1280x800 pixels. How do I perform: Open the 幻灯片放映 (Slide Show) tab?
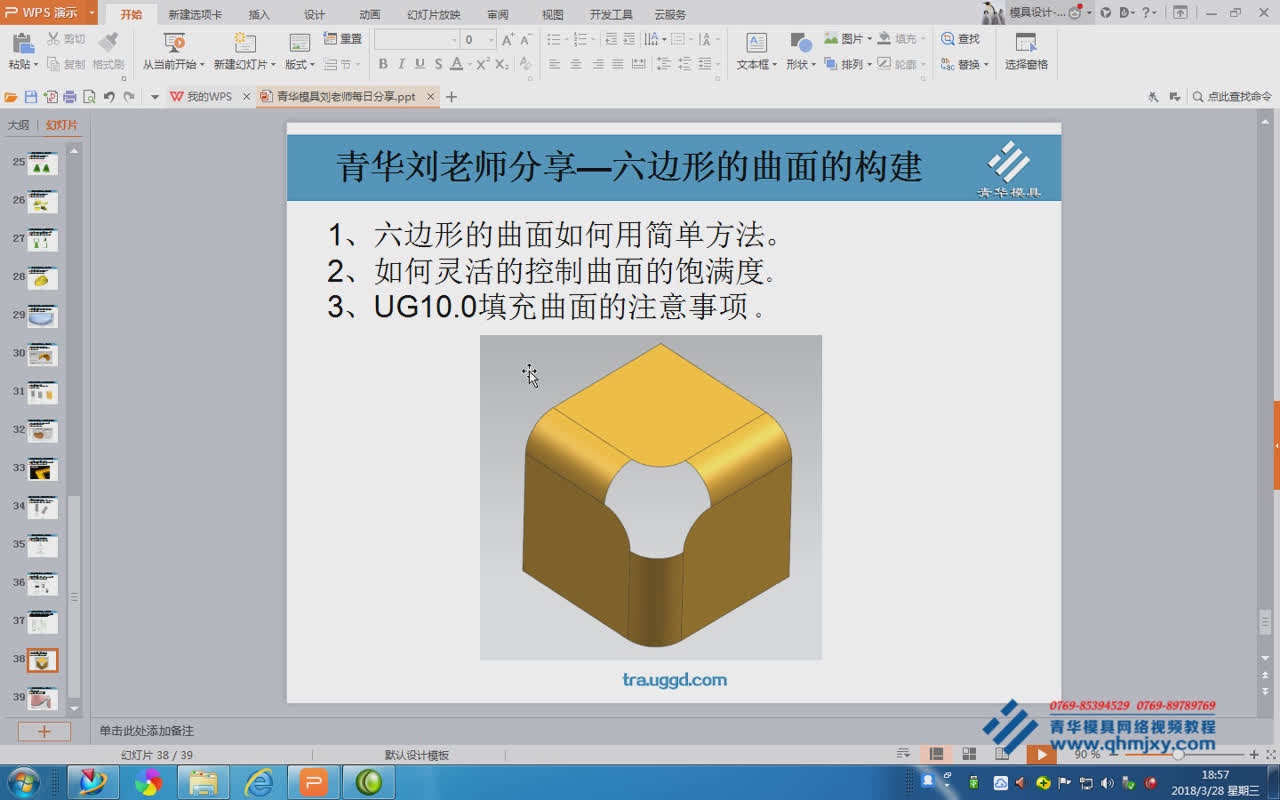pos(434,15)
